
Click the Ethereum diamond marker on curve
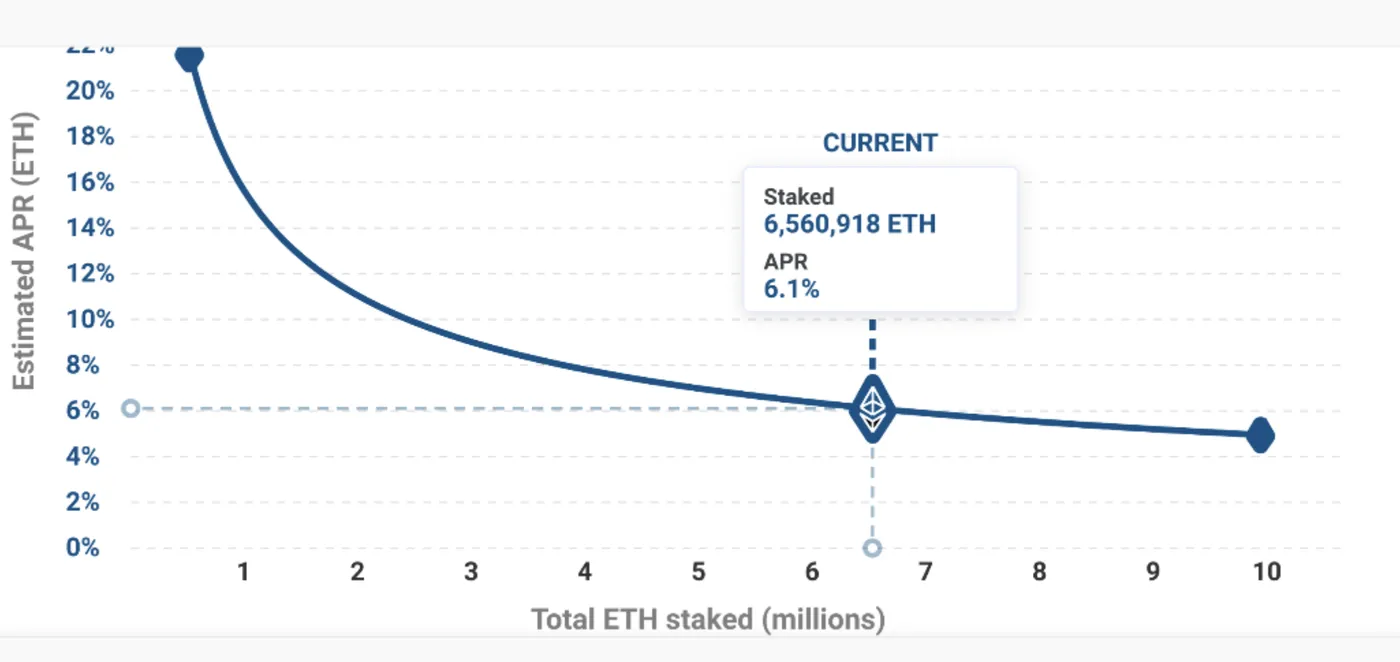pyautogui.click(x=873, y=408)
